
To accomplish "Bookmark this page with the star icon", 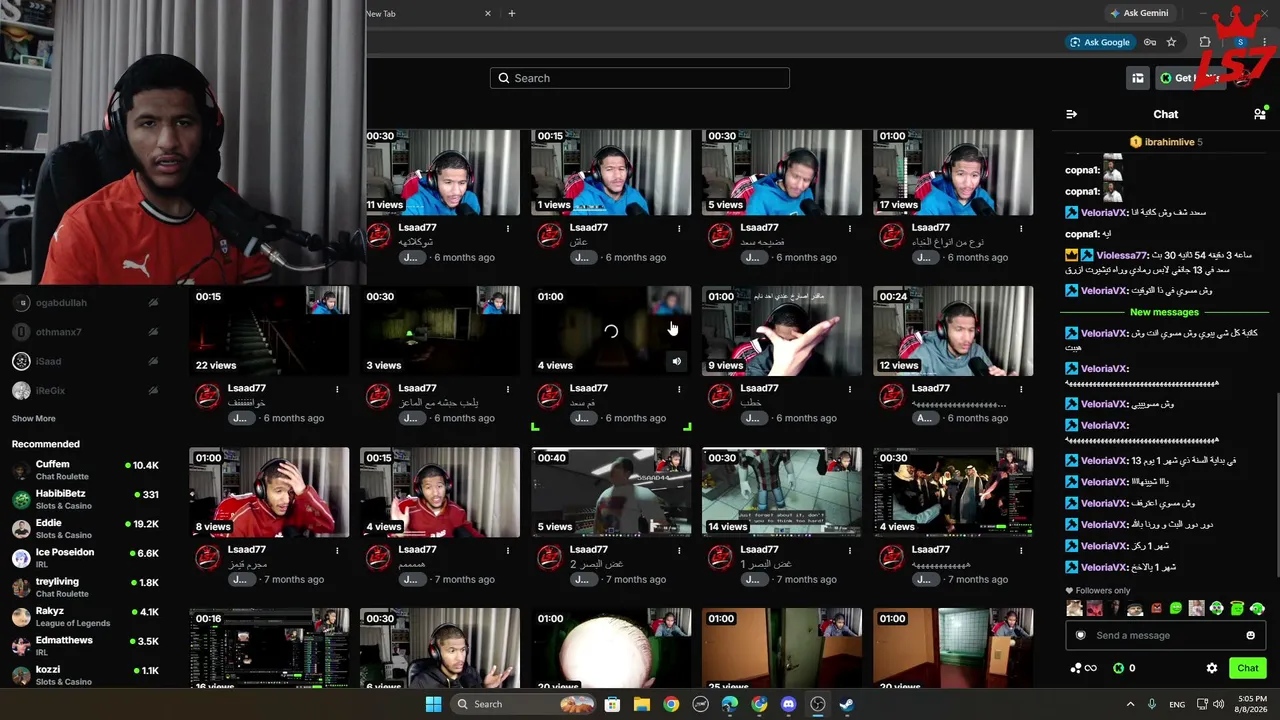I will (1171, 42).
